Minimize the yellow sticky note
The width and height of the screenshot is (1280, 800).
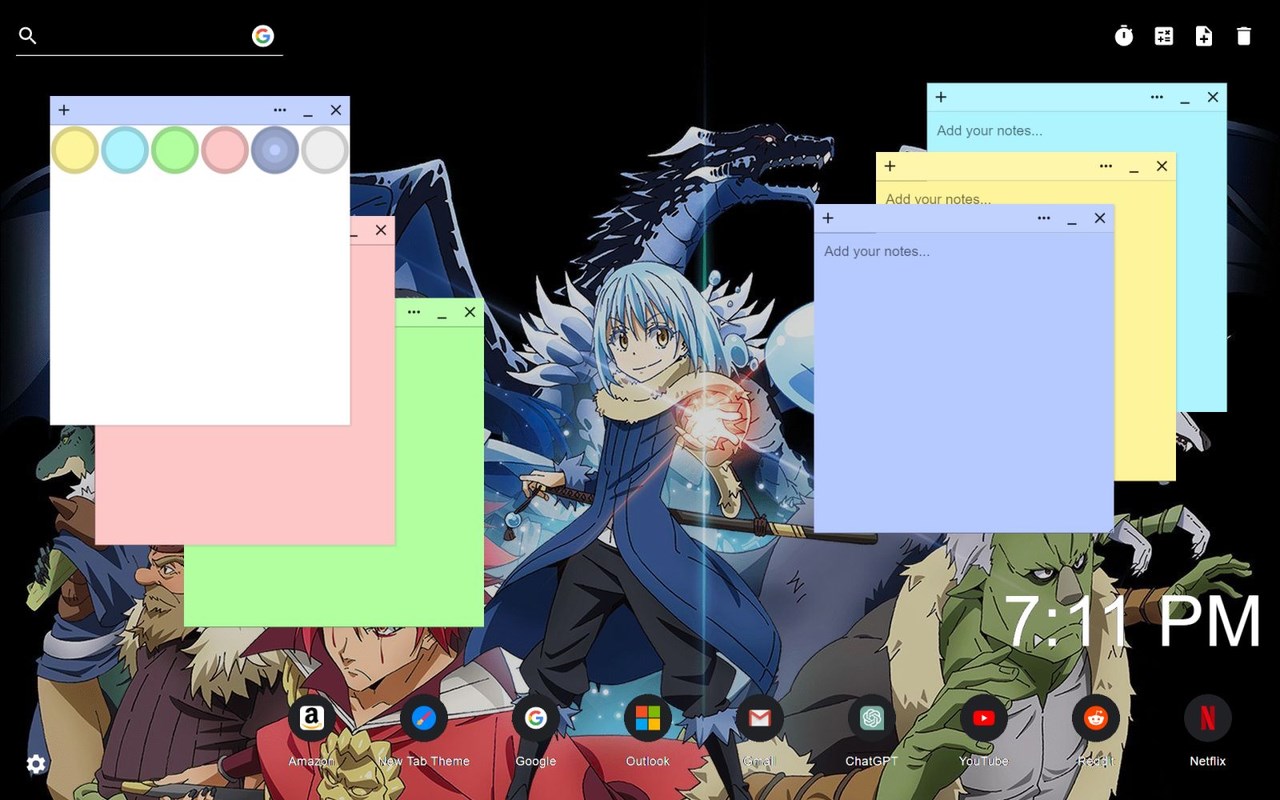(x=1134, y=168)
